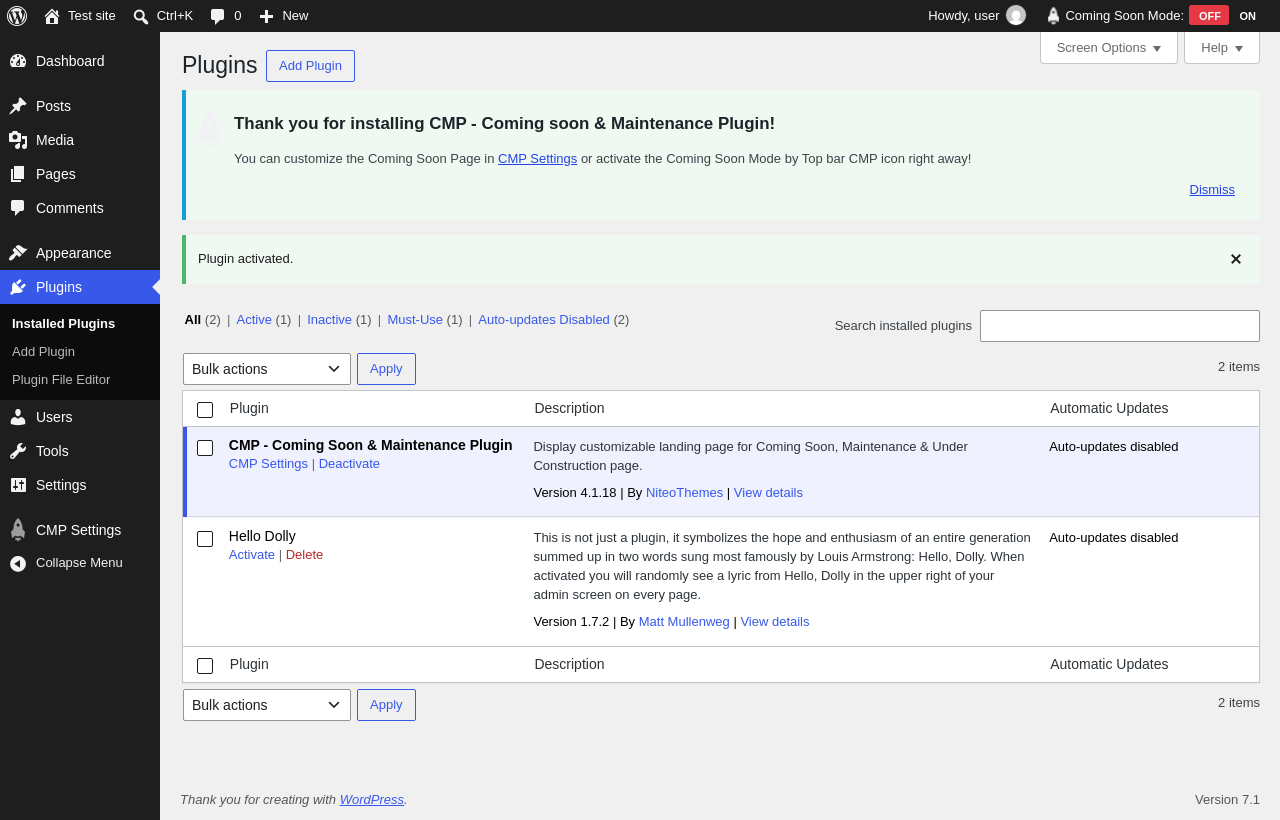Image resolution: width=1280 pixels, height=820 pixels.
Task: Click the user avatar icon
Action: click(x=1016, y=15)
